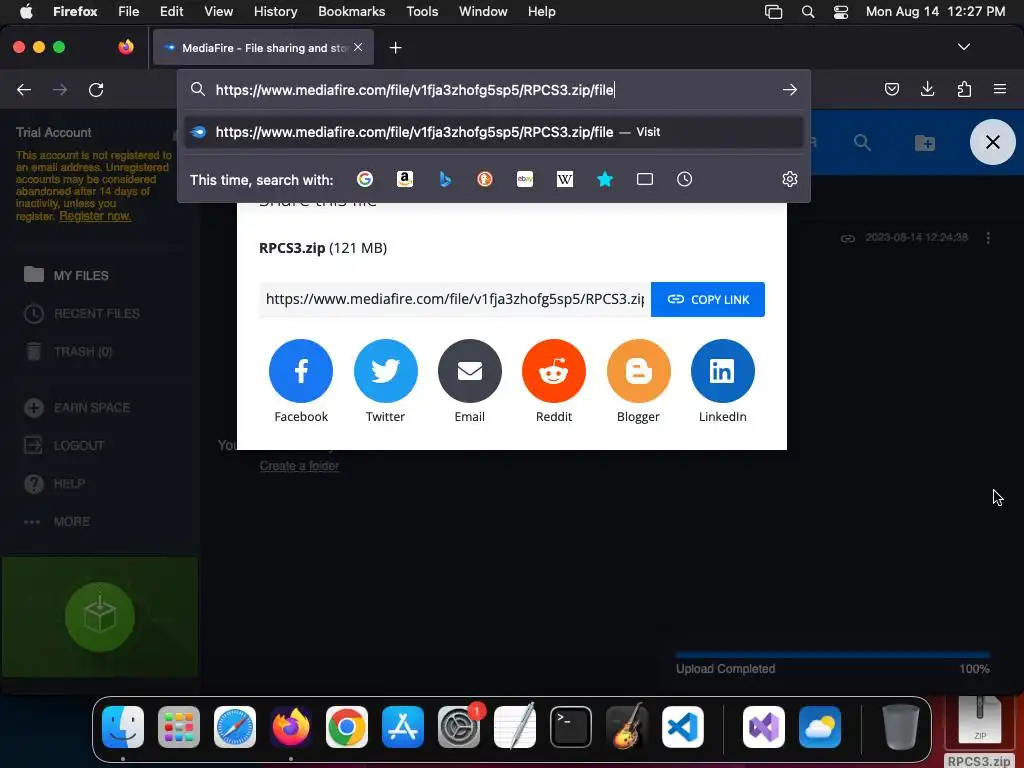Reload the current page
The height and width of the screenshot is (768, 1024).
tap(96, 89)
